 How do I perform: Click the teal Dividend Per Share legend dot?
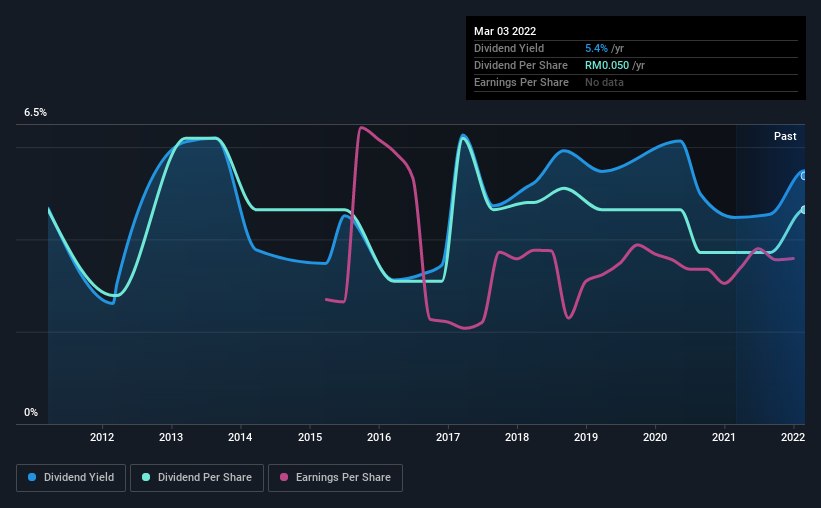click(x=146, y=477)
